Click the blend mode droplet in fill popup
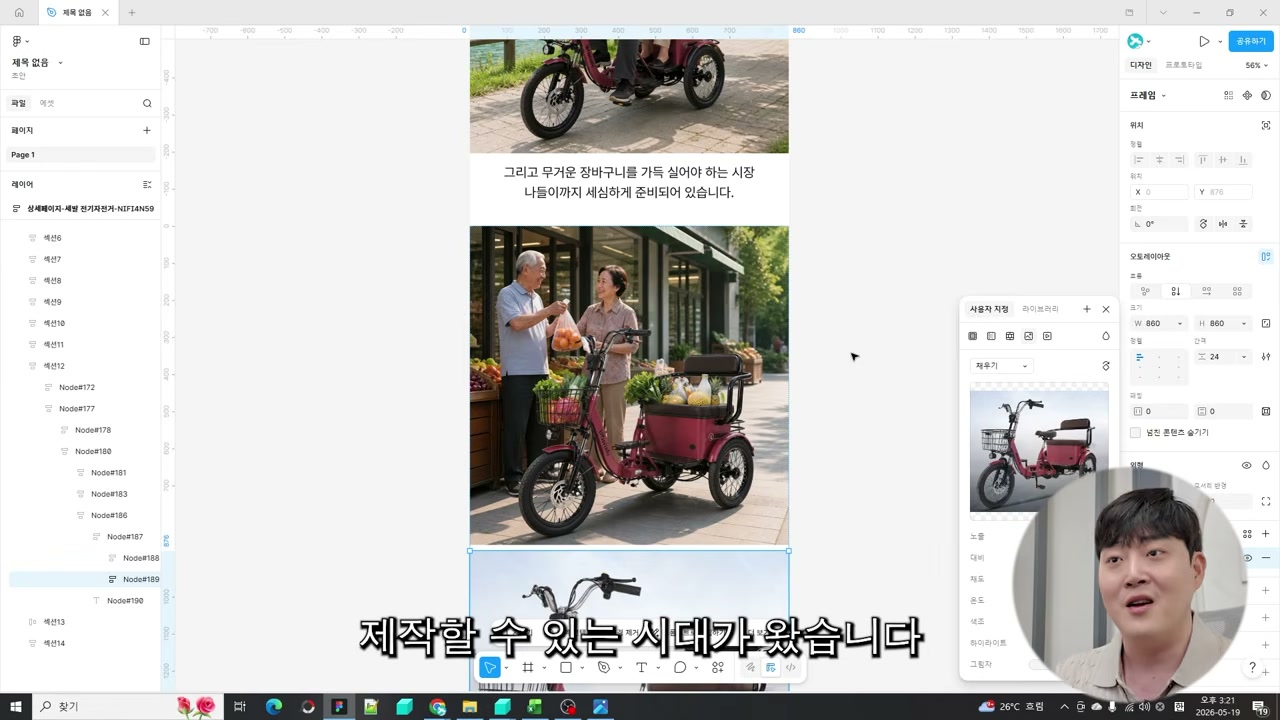The height and width of the screenshot is (720, 1280). click(x=1106, y=336)
